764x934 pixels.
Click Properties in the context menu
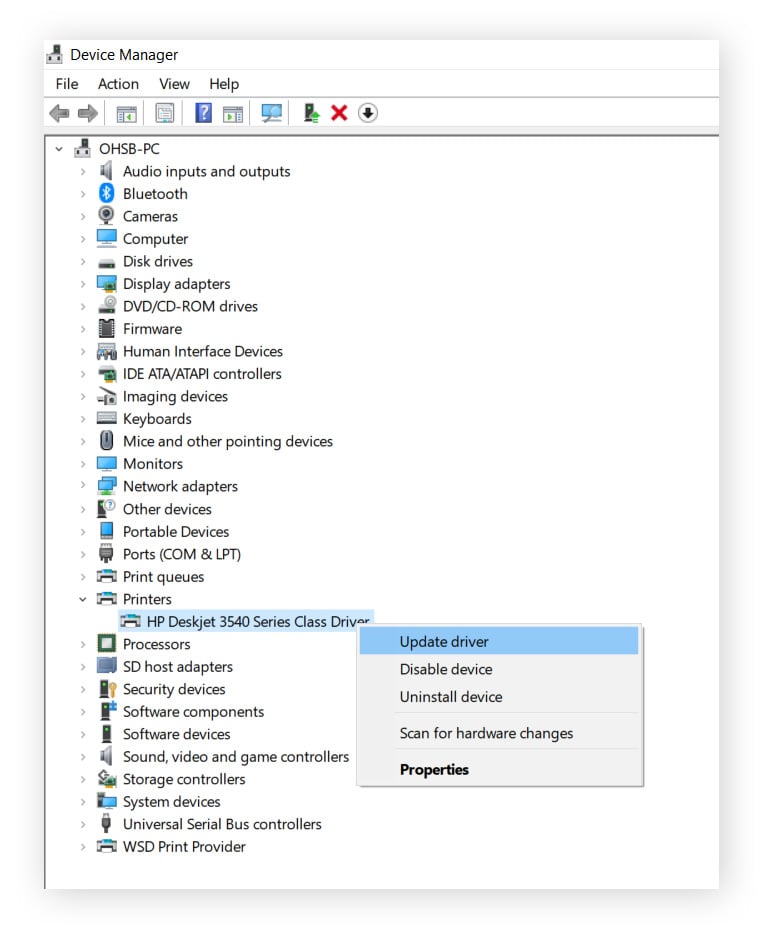pos(434,770)
